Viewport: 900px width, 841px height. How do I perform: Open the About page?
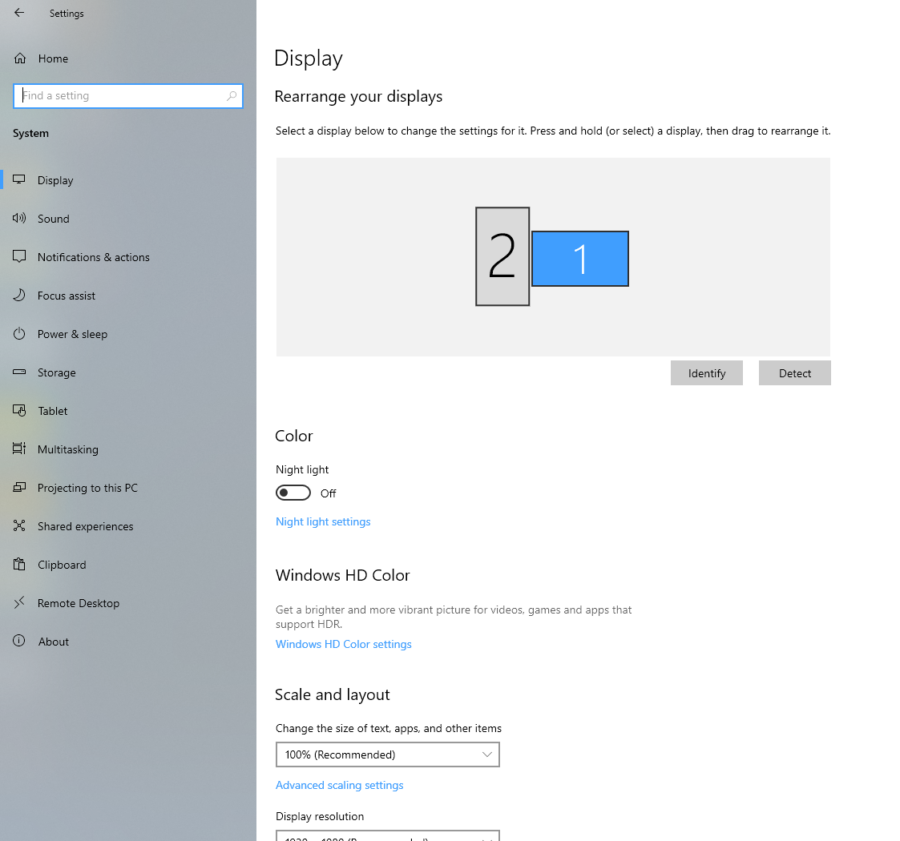[x=128, y=641]
